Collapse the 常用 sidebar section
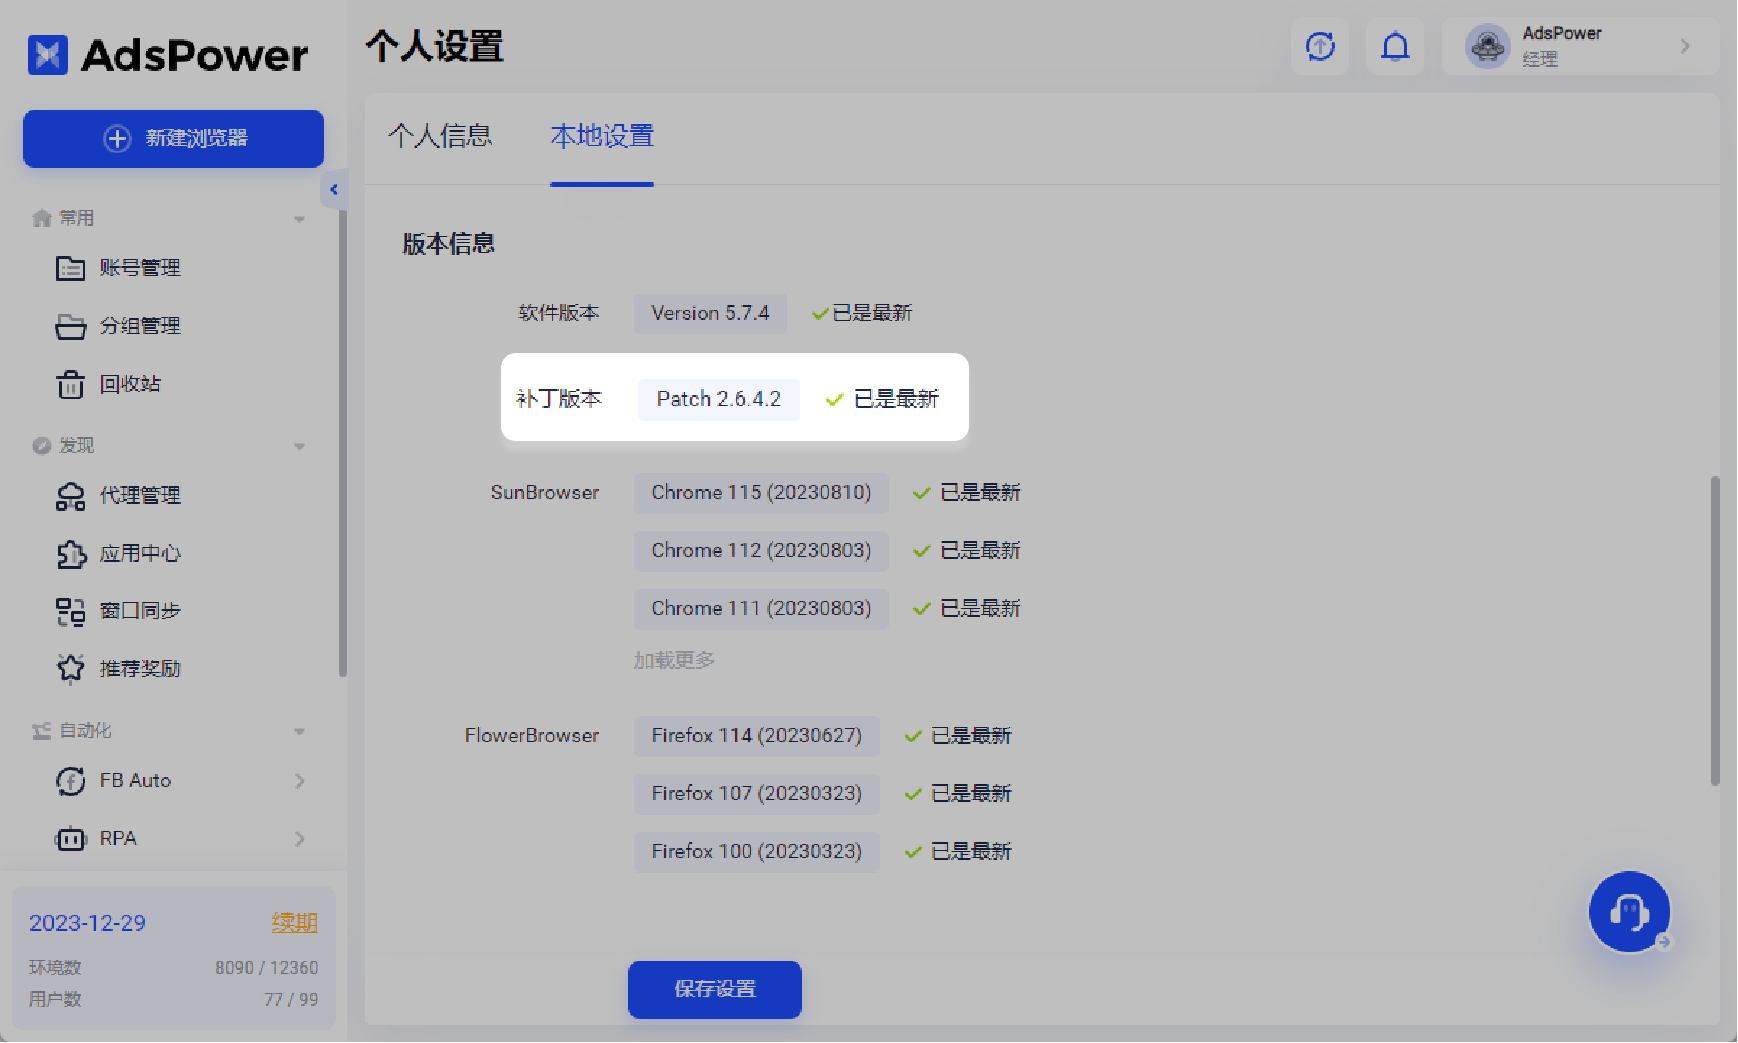Screen dimensions: 1738x1043 click(299, 218)
